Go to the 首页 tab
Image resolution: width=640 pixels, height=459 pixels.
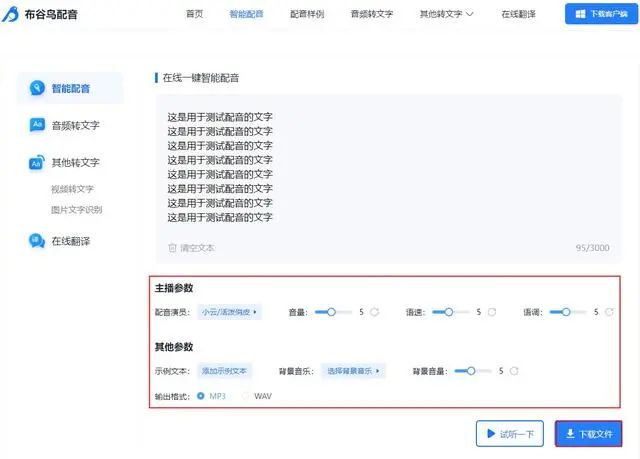click(x=194, y=14)
